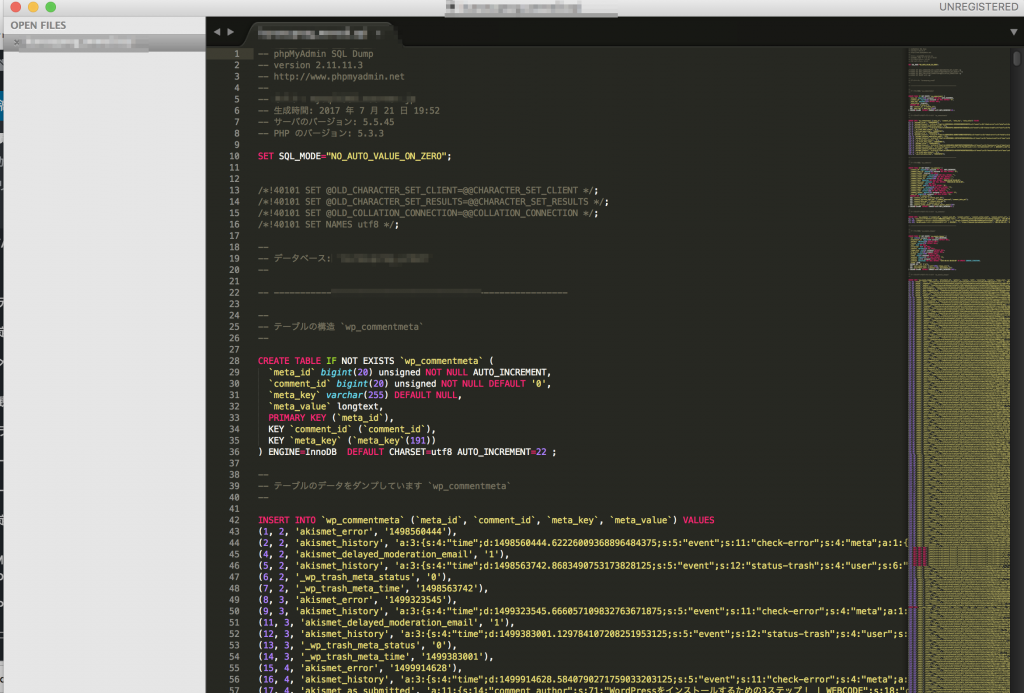Close the open SQL file tab
The image size is (1024, 693).
point(378,33)
